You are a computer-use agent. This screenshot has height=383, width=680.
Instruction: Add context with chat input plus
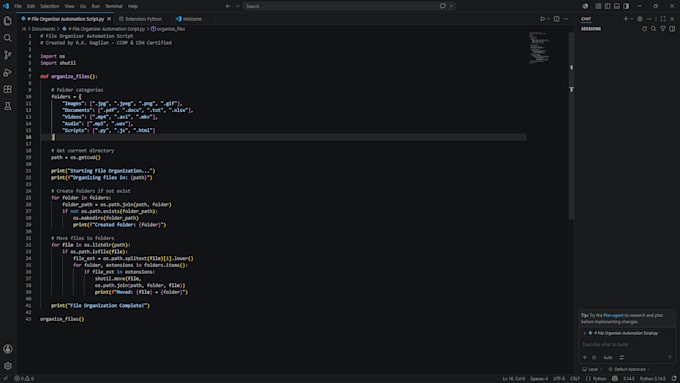click(x=585, y=357)
